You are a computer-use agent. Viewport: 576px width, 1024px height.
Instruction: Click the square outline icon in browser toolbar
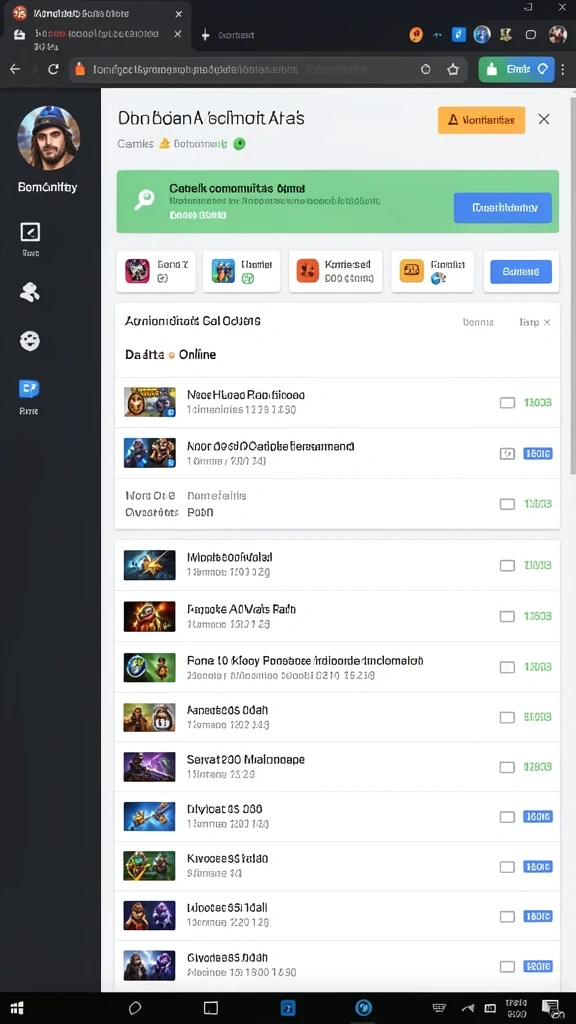click(530, 35)
